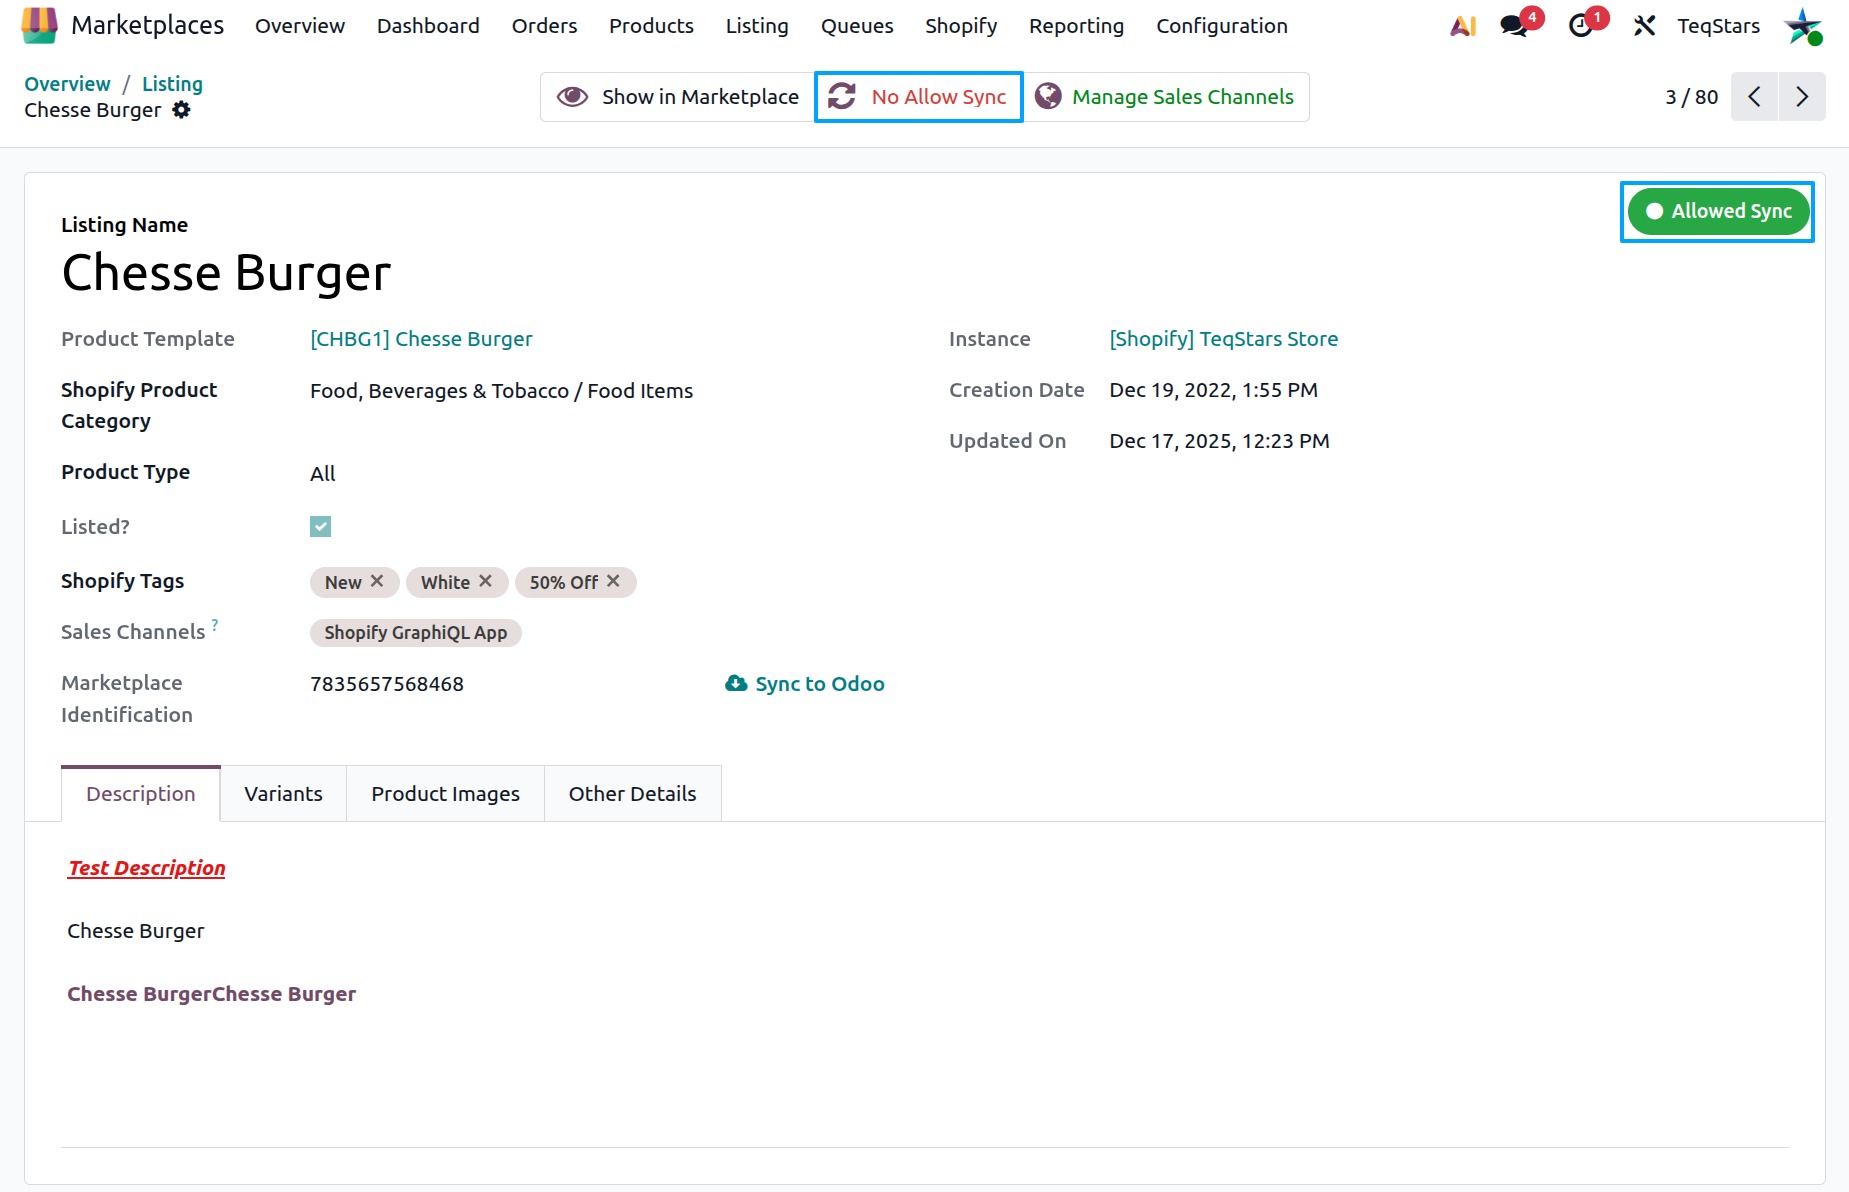This screenshot has height=1192, width=1849.
Task: Click the Marketplace Identification value 7835657568468
Action: (387, 684)
